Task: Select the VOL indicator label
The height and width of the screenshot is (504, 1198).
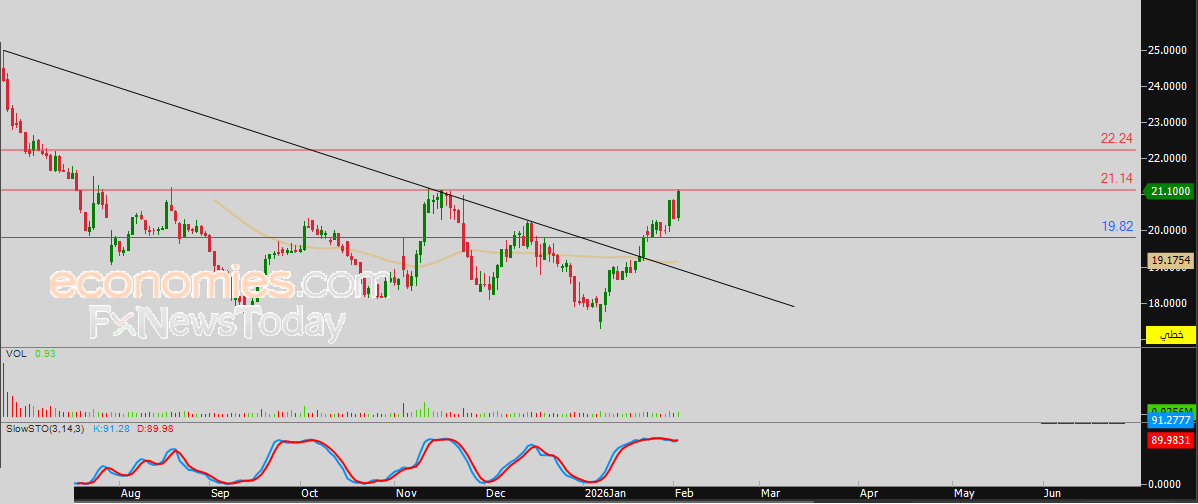Action: point(15,354)
